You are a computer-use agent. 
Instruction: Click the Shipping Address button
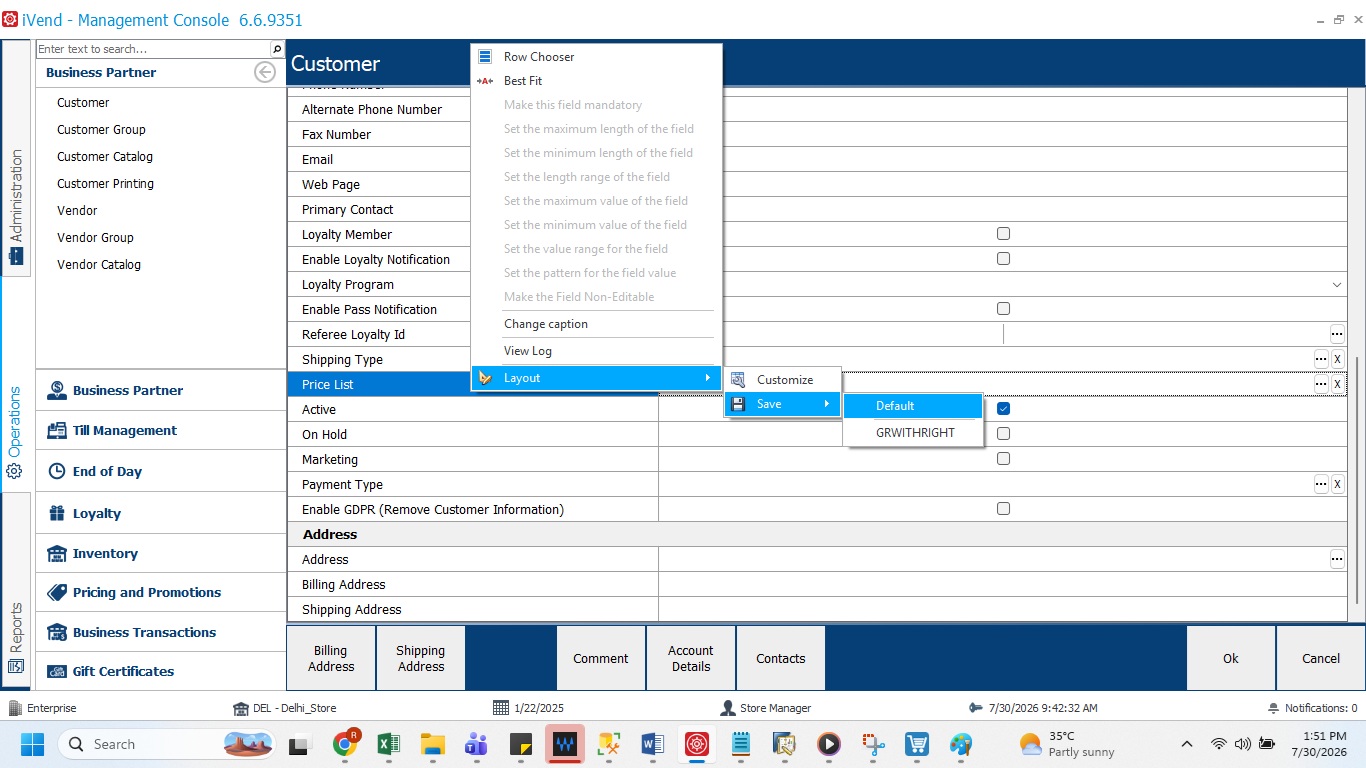[x=421, y=658]
